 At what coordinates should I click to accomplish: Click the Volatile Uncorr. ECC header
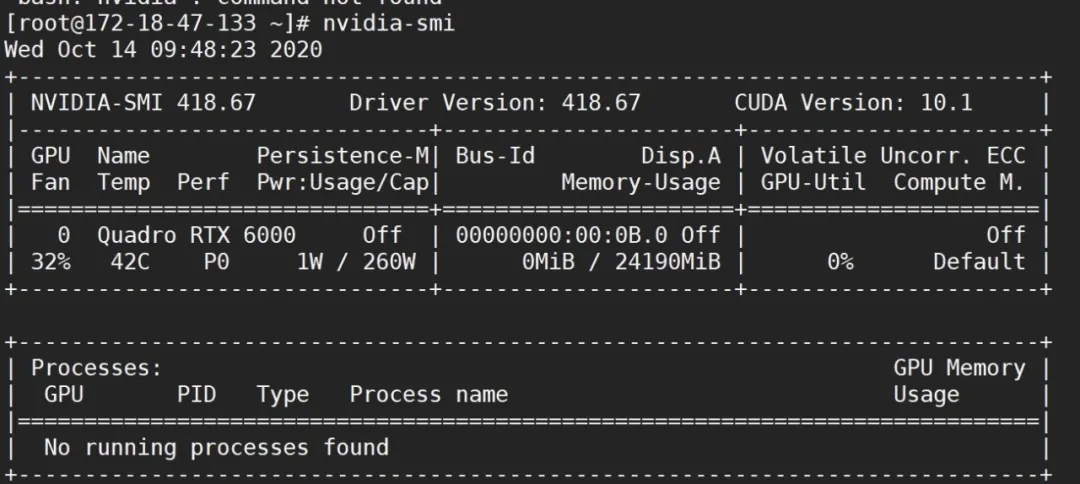tap(893, 156)
